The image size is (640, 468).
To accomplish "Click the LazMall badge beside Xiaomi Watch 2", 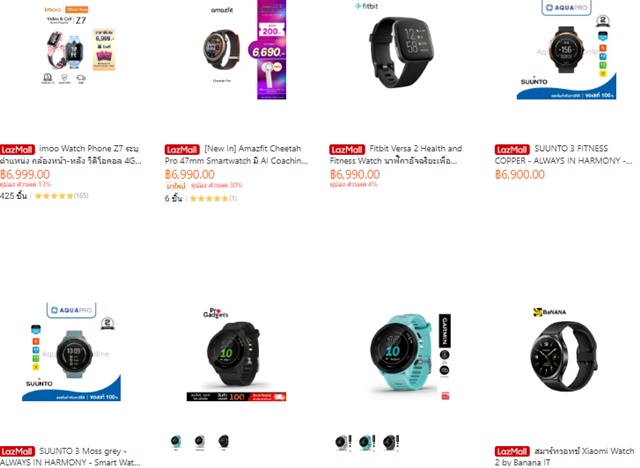I will pyautogui.click(x=512, y=452).
